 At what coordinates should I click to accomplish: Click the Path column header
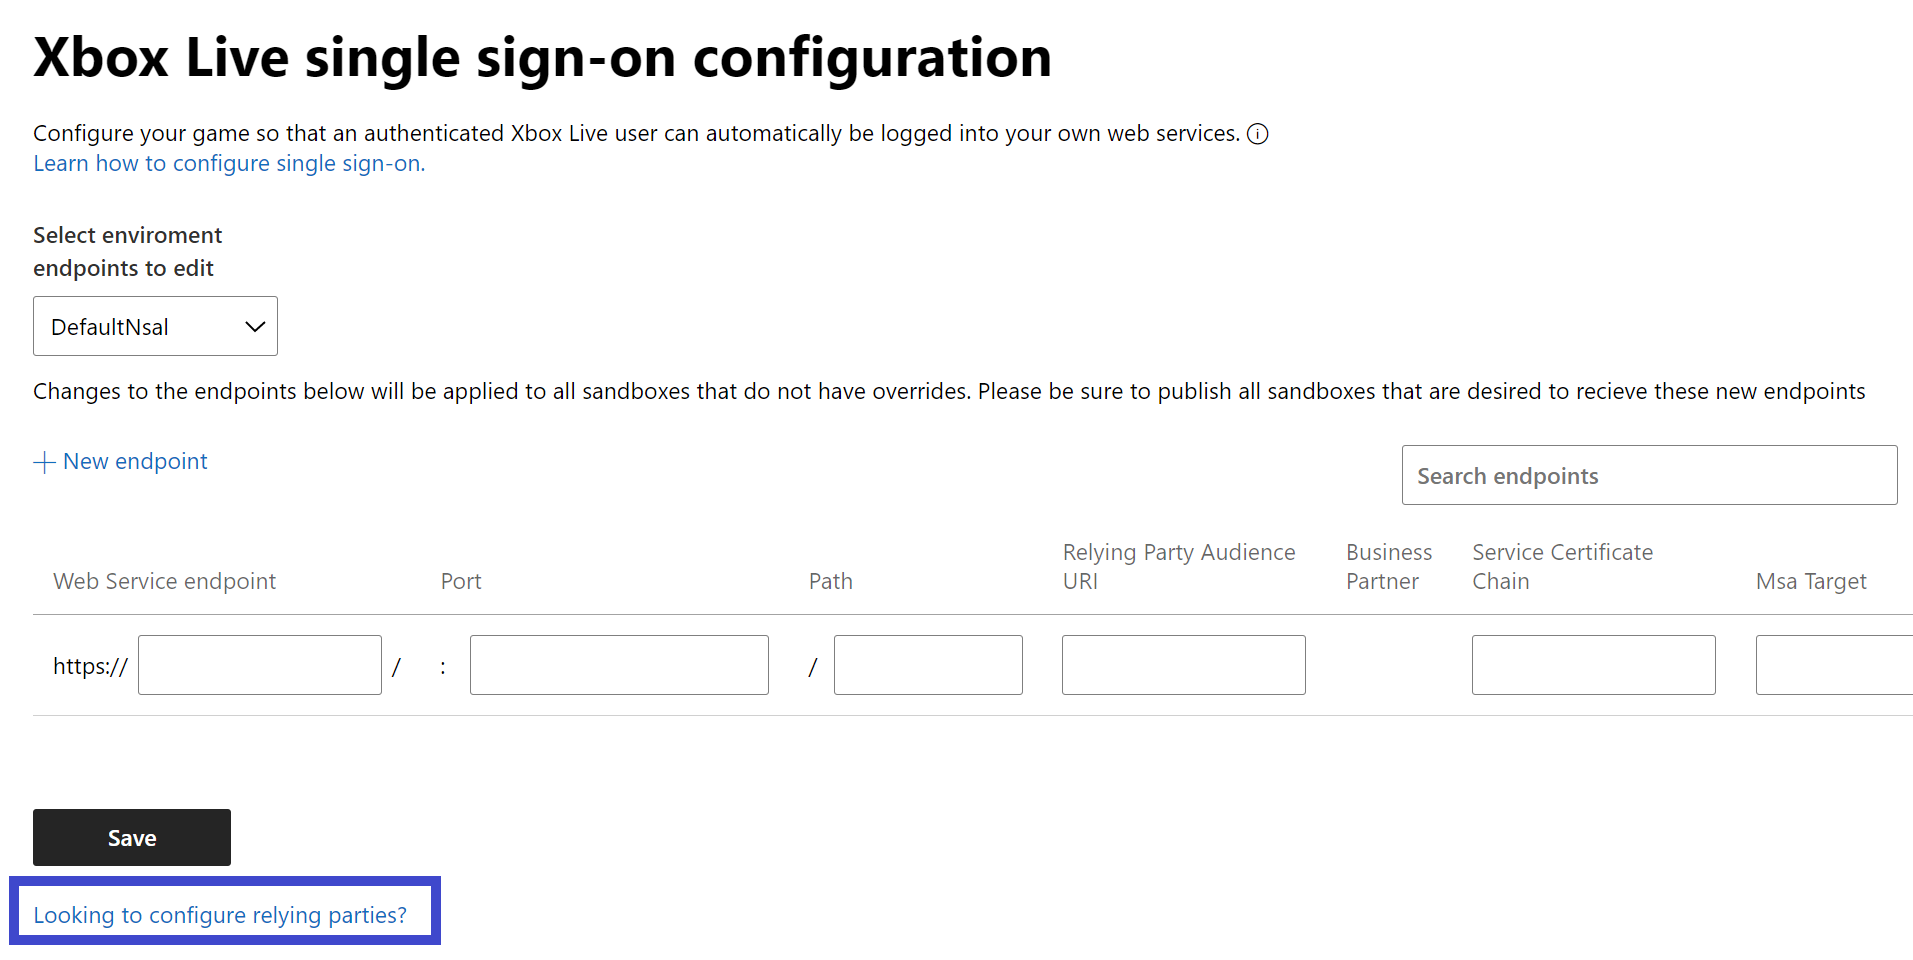[831, 581]
